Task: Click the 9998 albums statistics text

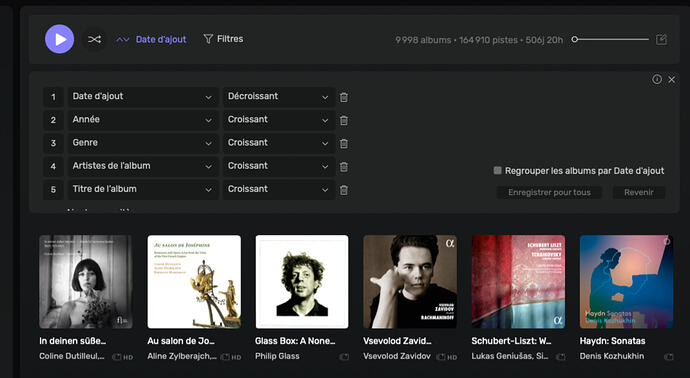Action: [423, 40]
